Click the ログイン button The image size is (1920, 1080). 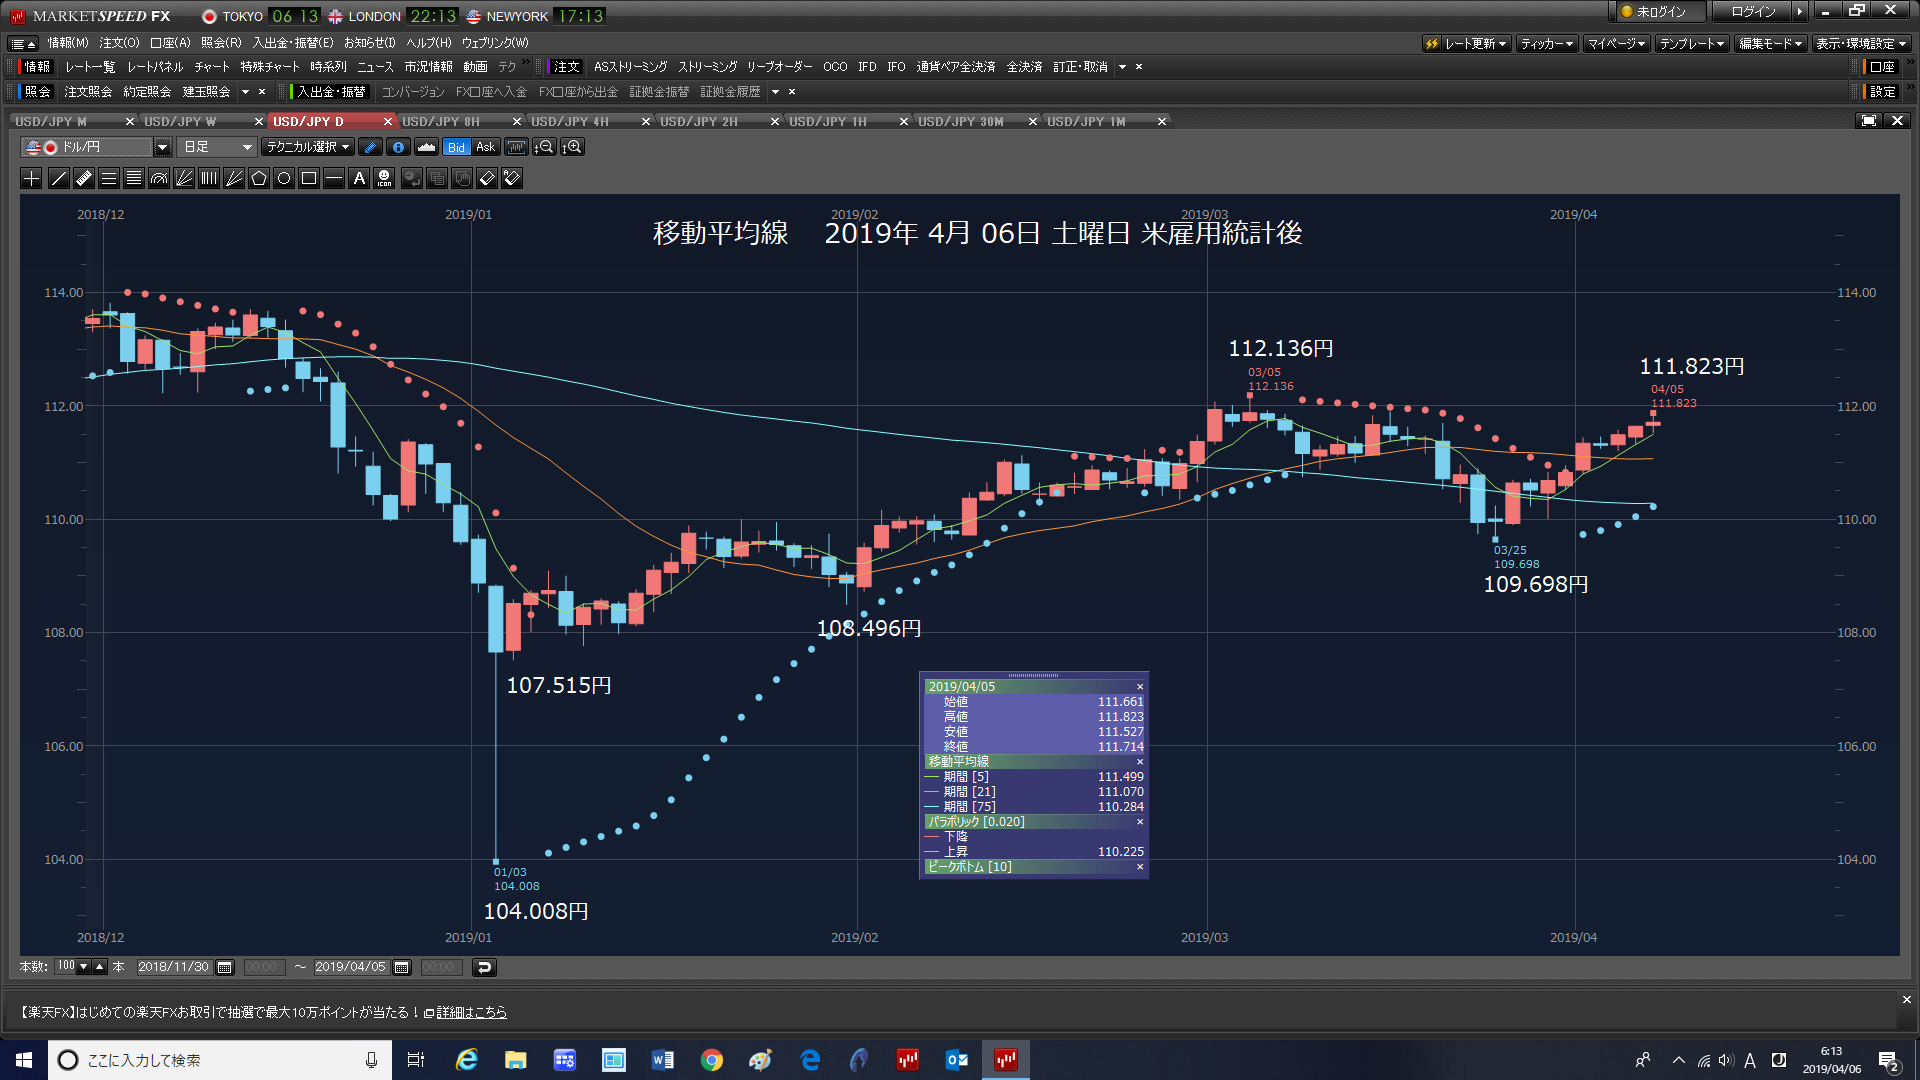tap(1753, 11)
